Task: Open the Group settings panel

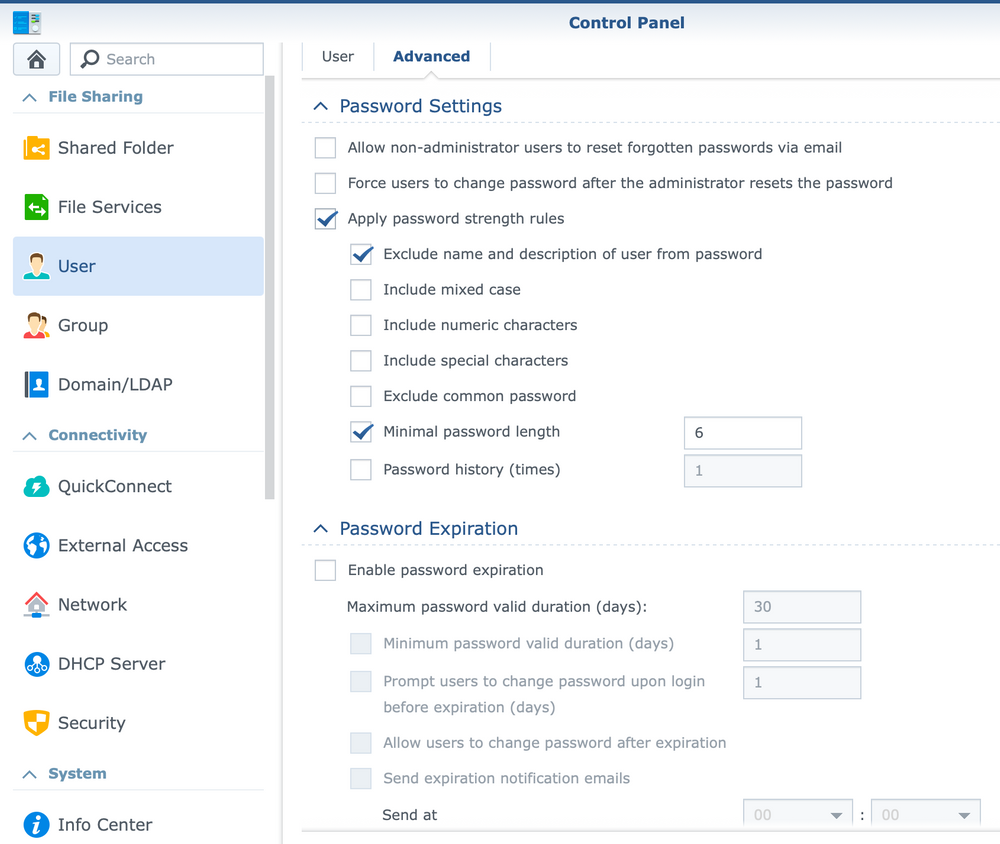Action: point(83,325)
